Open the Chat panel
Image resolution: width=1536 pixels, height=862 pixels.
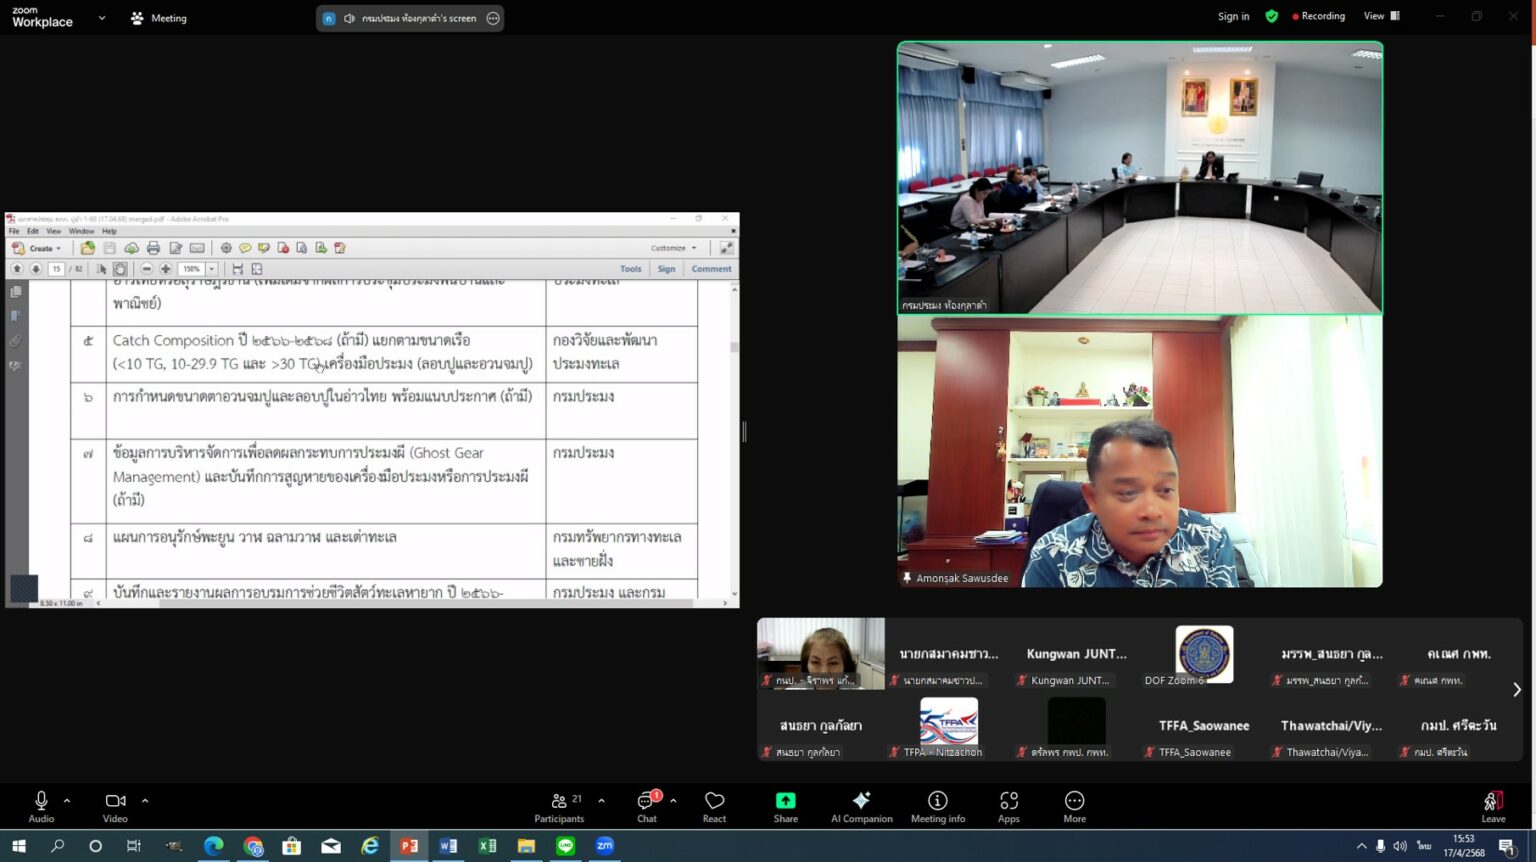[647, 806]
